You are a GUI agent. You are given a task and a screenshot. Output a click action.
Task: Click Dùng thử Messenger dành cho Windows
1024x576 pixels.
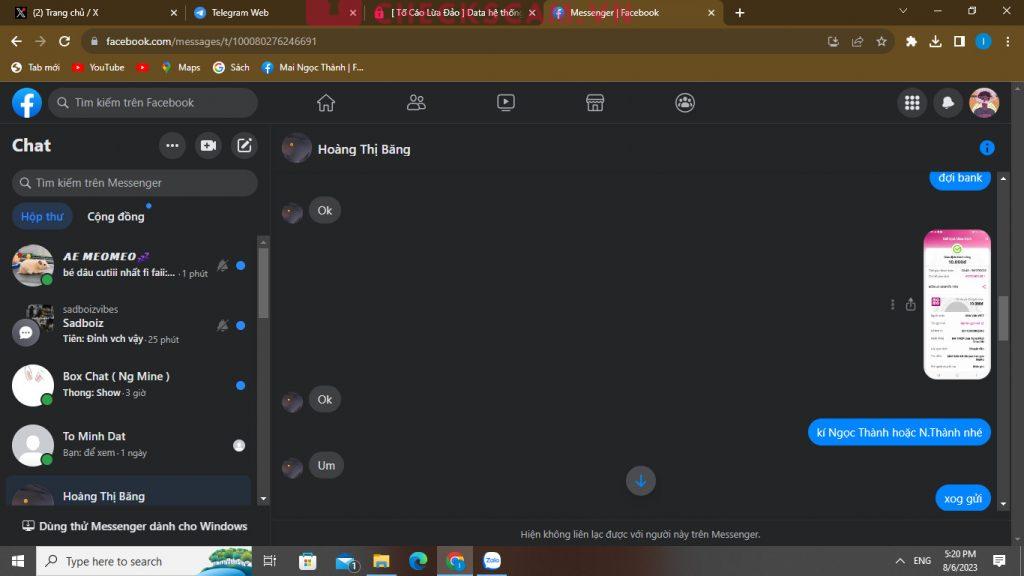135,526
